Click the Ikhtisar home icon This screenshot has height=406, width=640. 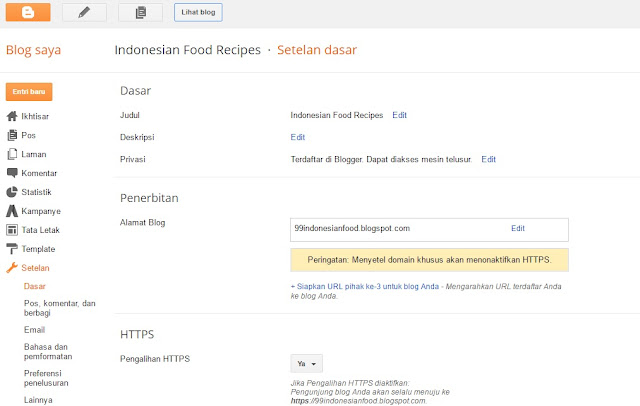pyautogui.click(x=12, y=116)
